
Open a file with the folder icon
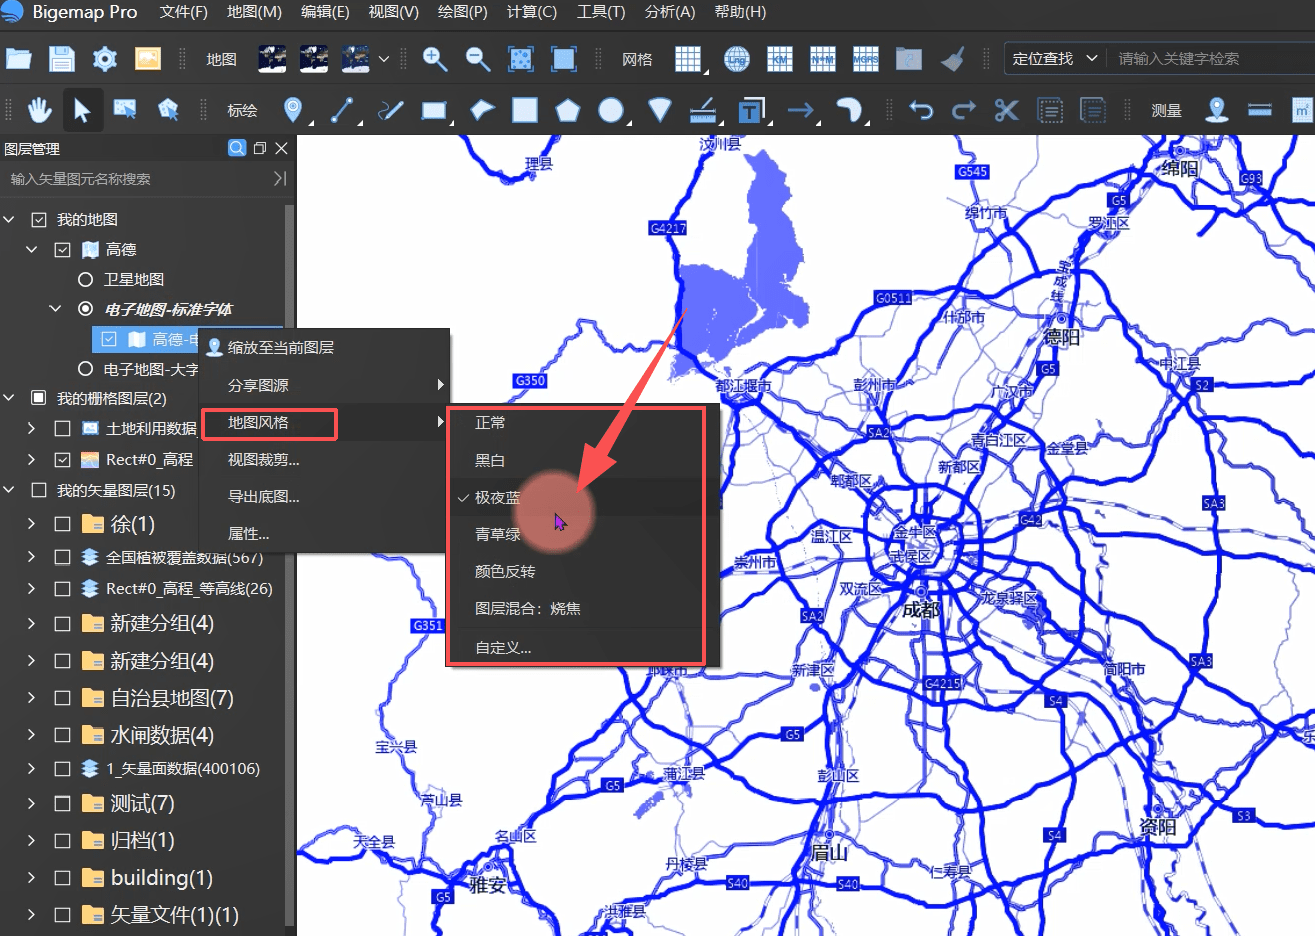19,59
